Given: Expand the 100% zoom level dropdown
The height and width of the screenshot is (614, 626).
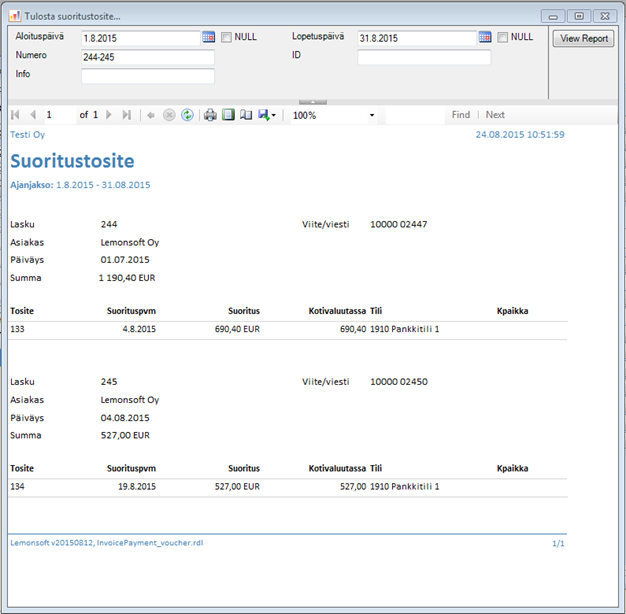Looking at the screenshot, I should [x=372, y=115].
